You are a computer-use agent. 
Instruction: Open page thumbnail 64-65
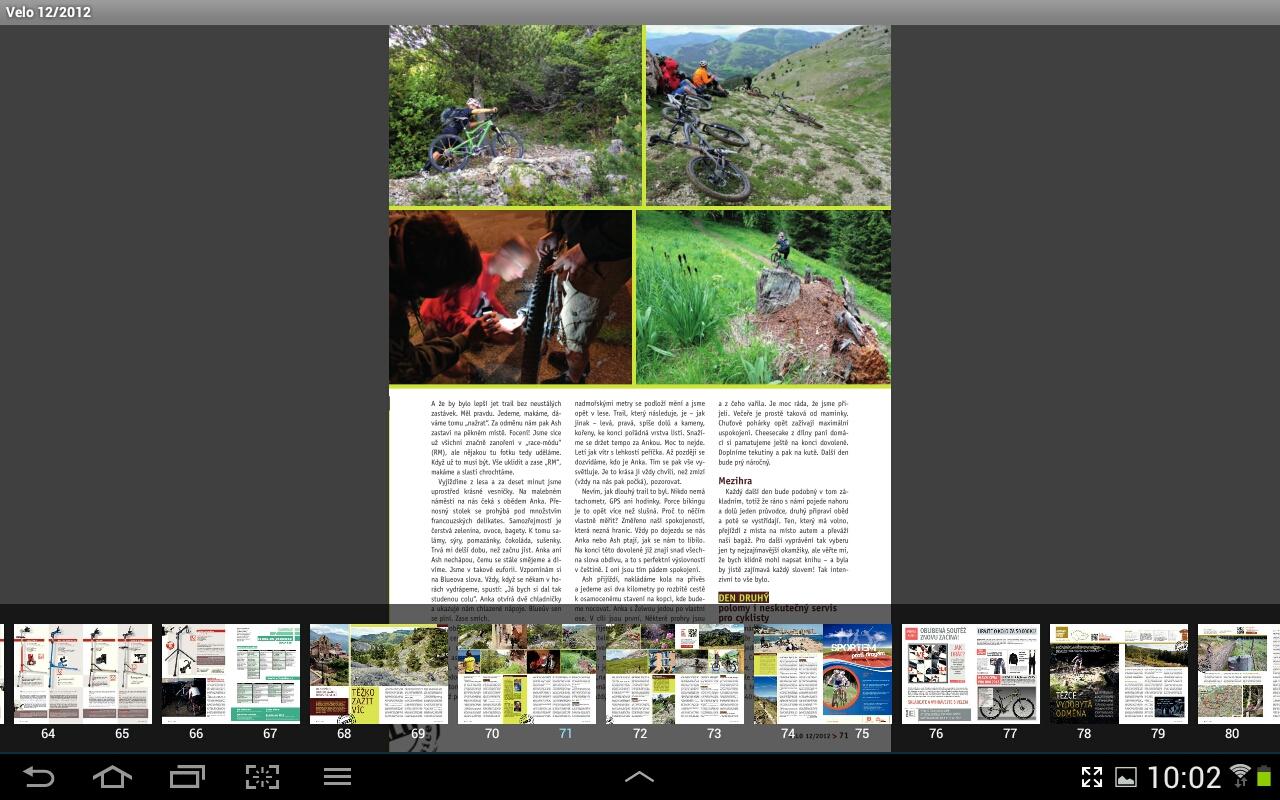coord(83,674)
